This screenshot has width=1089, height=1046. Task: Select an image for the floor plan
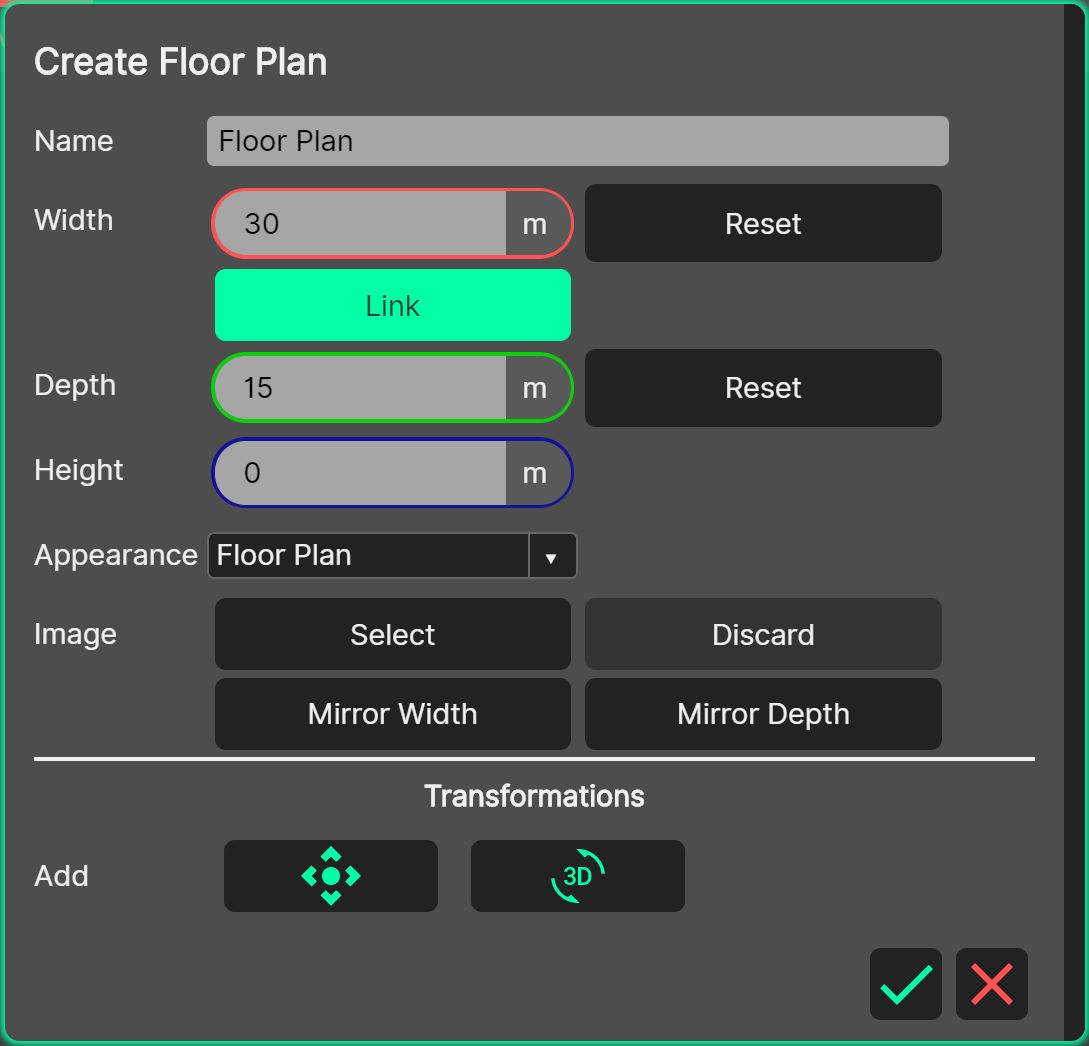point(392,634)
